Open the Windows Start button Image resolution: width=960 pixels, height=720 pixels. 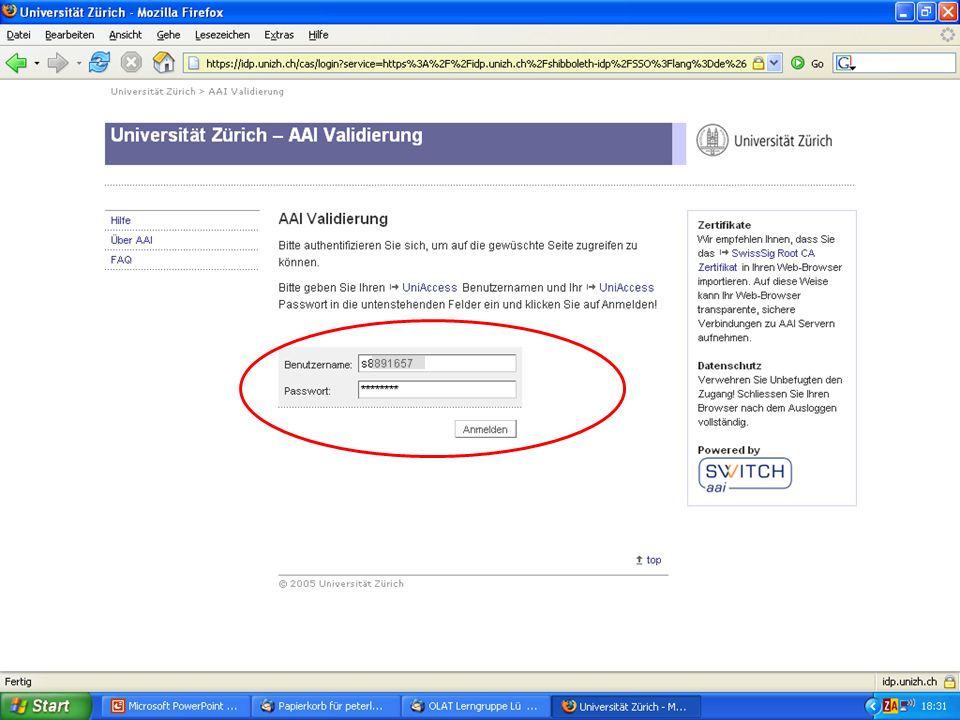point(45,706)
